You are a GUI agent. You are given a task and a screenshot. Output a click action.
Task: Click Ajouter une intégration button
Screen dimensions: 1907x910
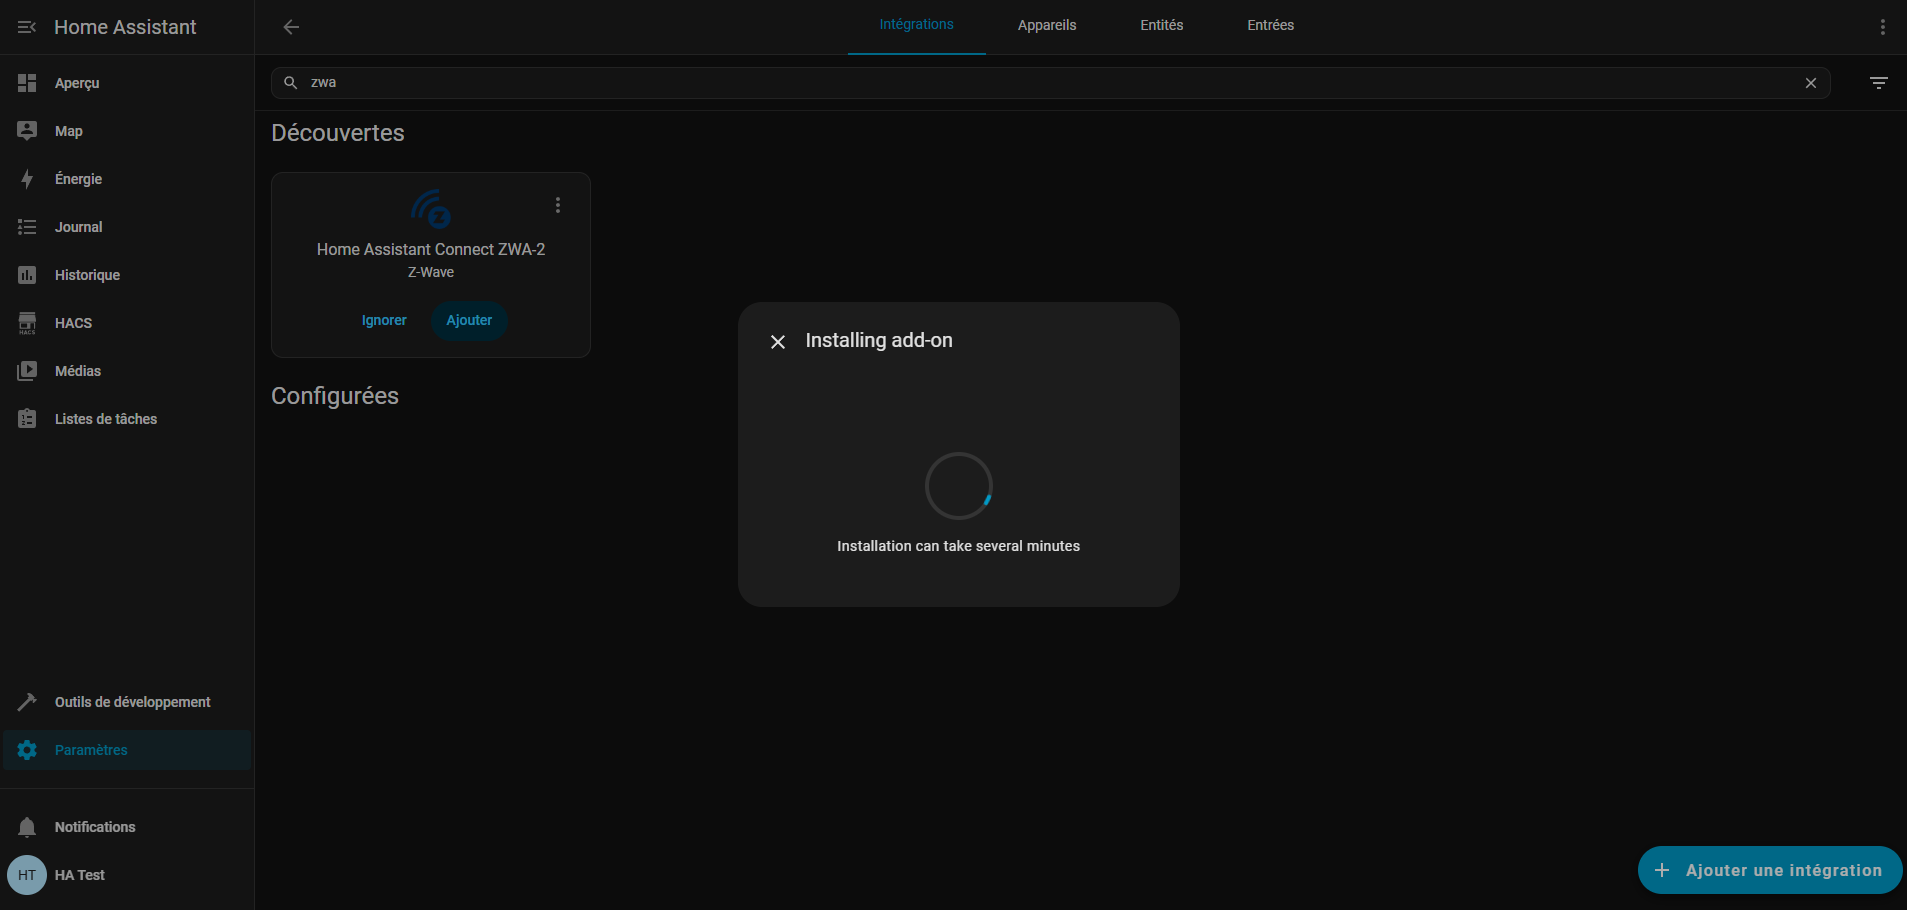[x=1769, y=870]
